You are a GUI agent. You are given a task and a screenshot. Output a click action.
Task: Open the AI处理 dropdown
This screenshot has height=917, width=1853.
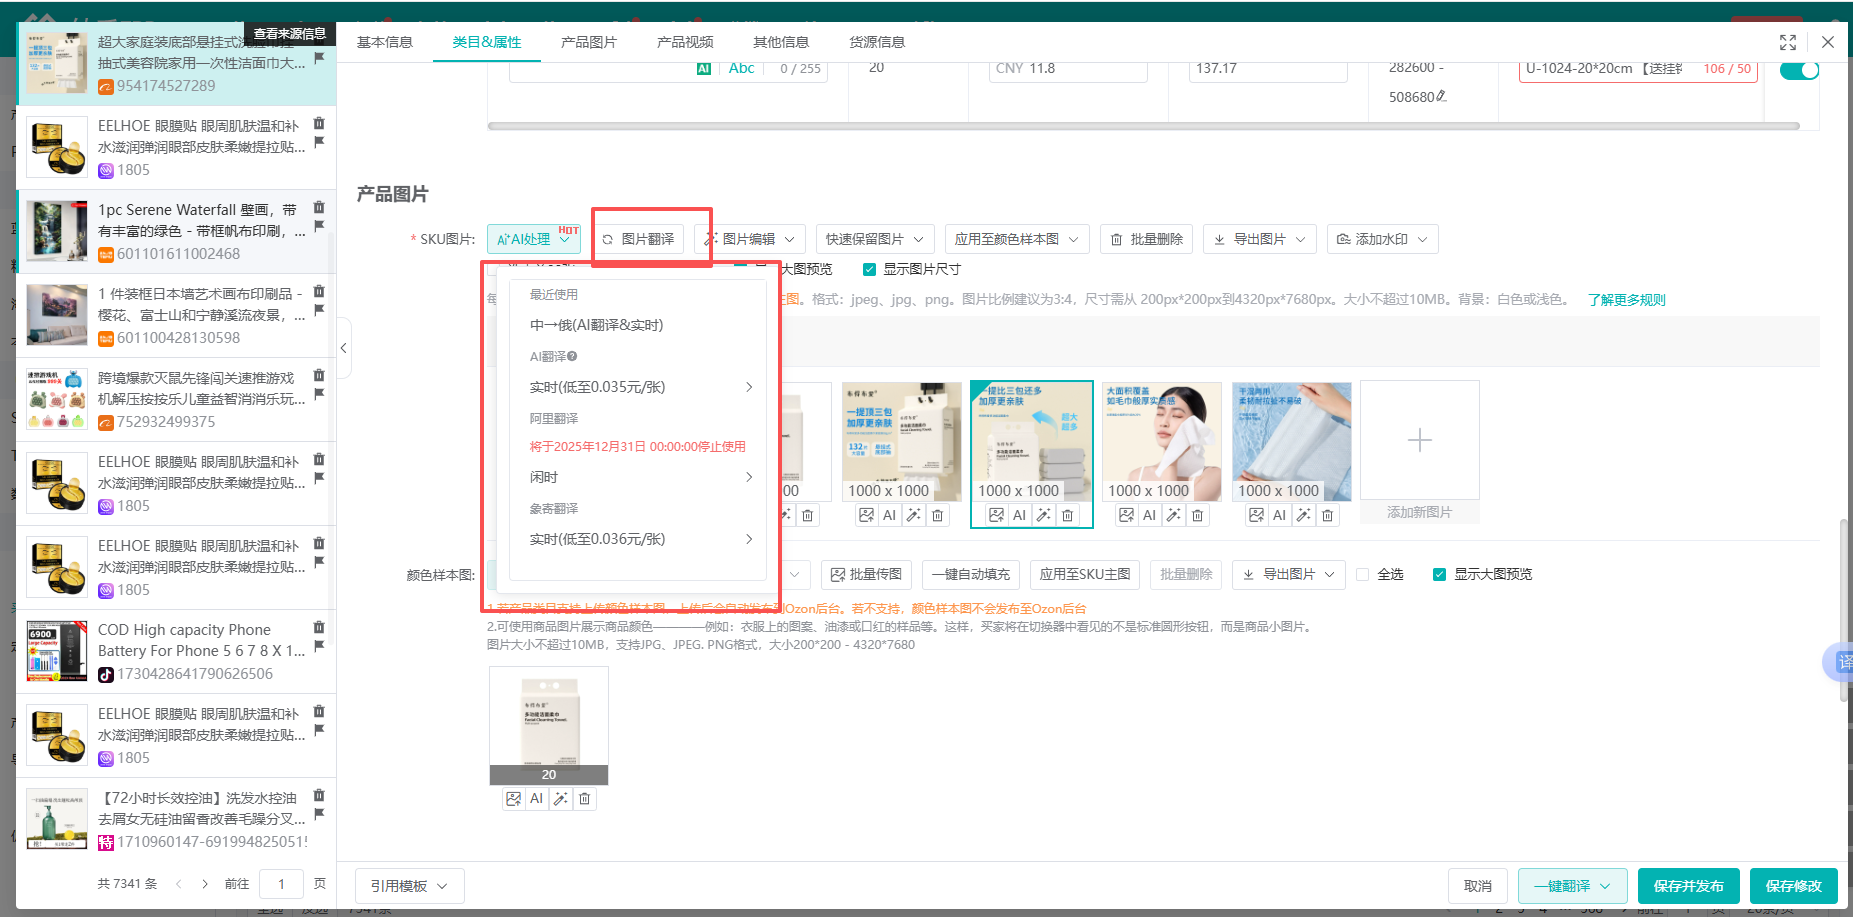pos(534,239)
